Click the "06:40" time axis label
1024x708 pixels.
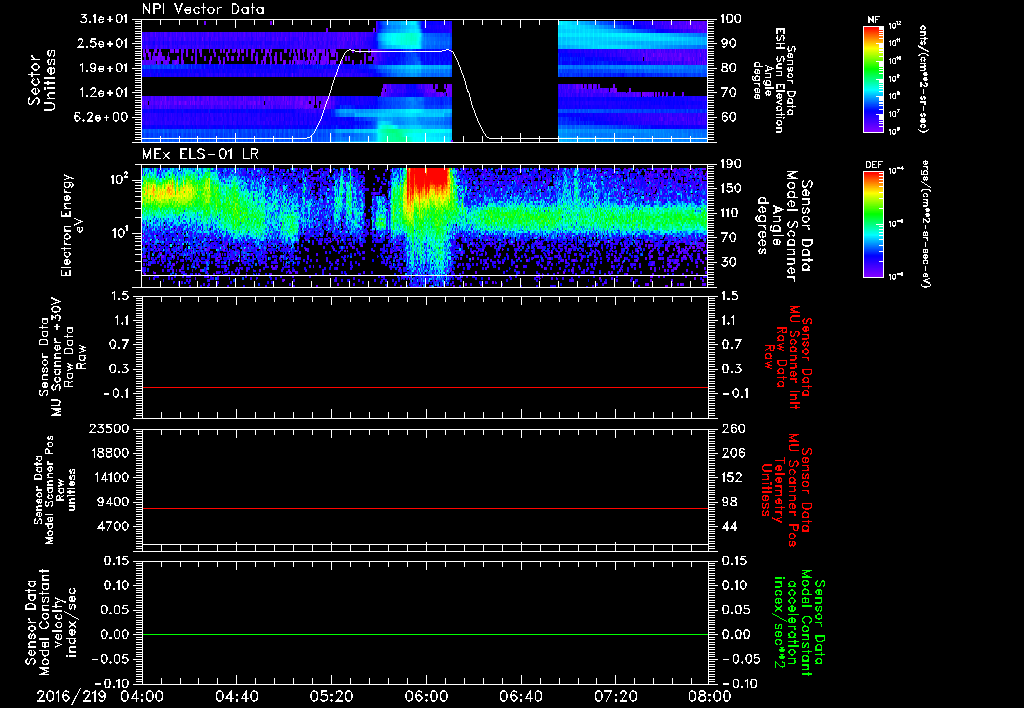[x=520, y=696]
